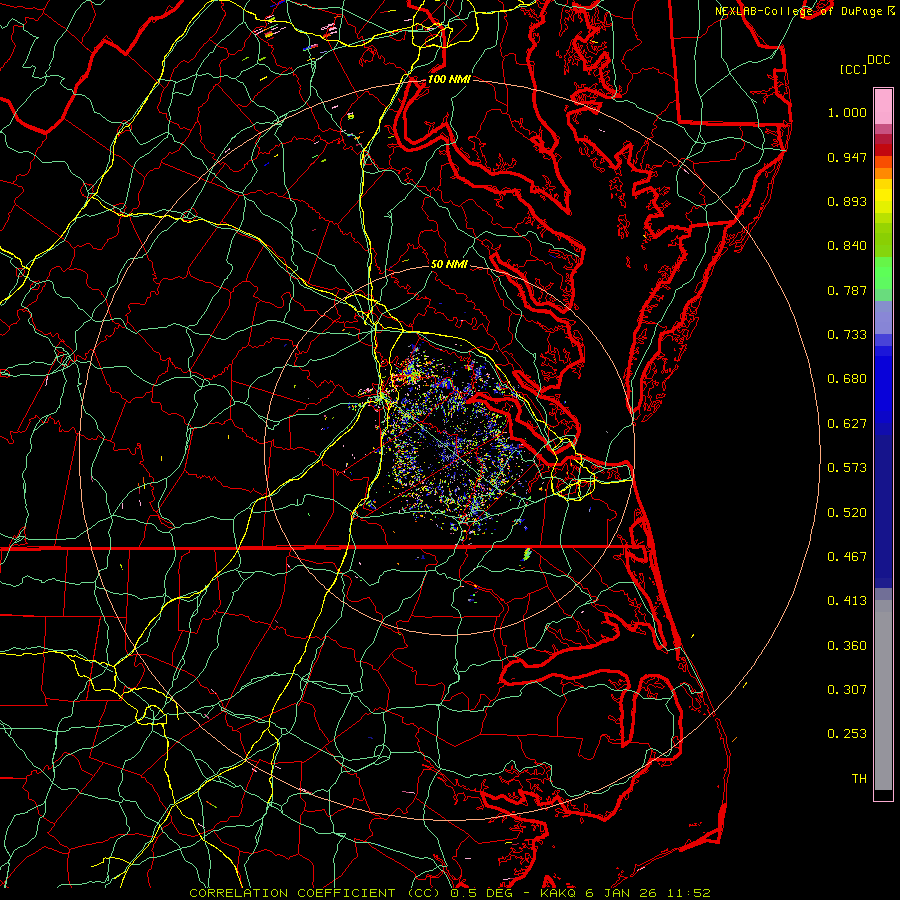
Task: Click the 0.893 legend value
Action: [x=847, y=201]
